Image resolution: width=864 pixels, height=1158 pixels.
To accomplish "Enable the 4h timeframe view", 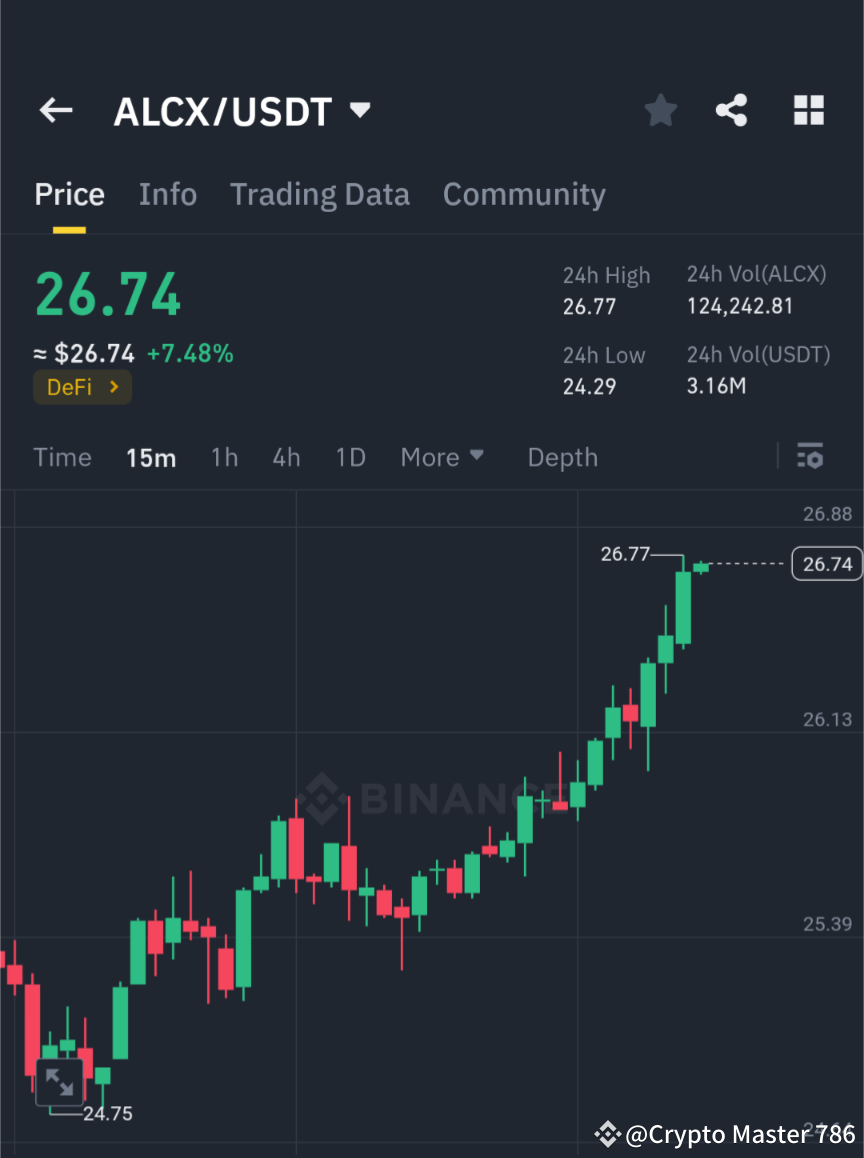I will tap(286, 457).
